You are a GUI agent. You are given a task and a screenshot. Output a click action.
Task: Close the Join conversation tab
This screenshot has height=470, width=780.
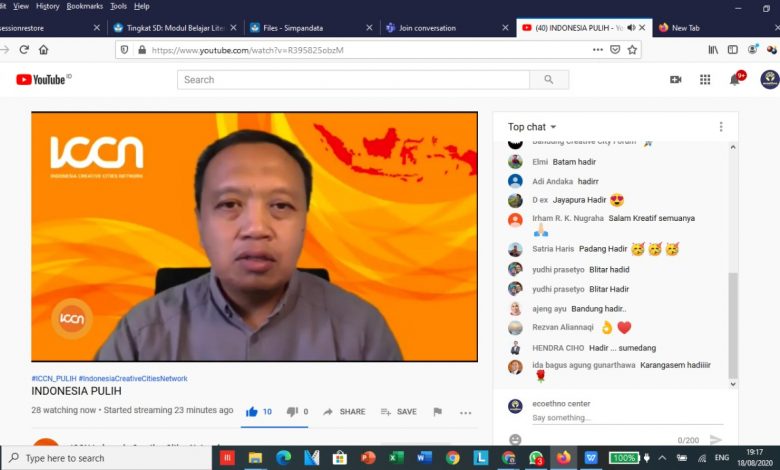click(505, 28)
